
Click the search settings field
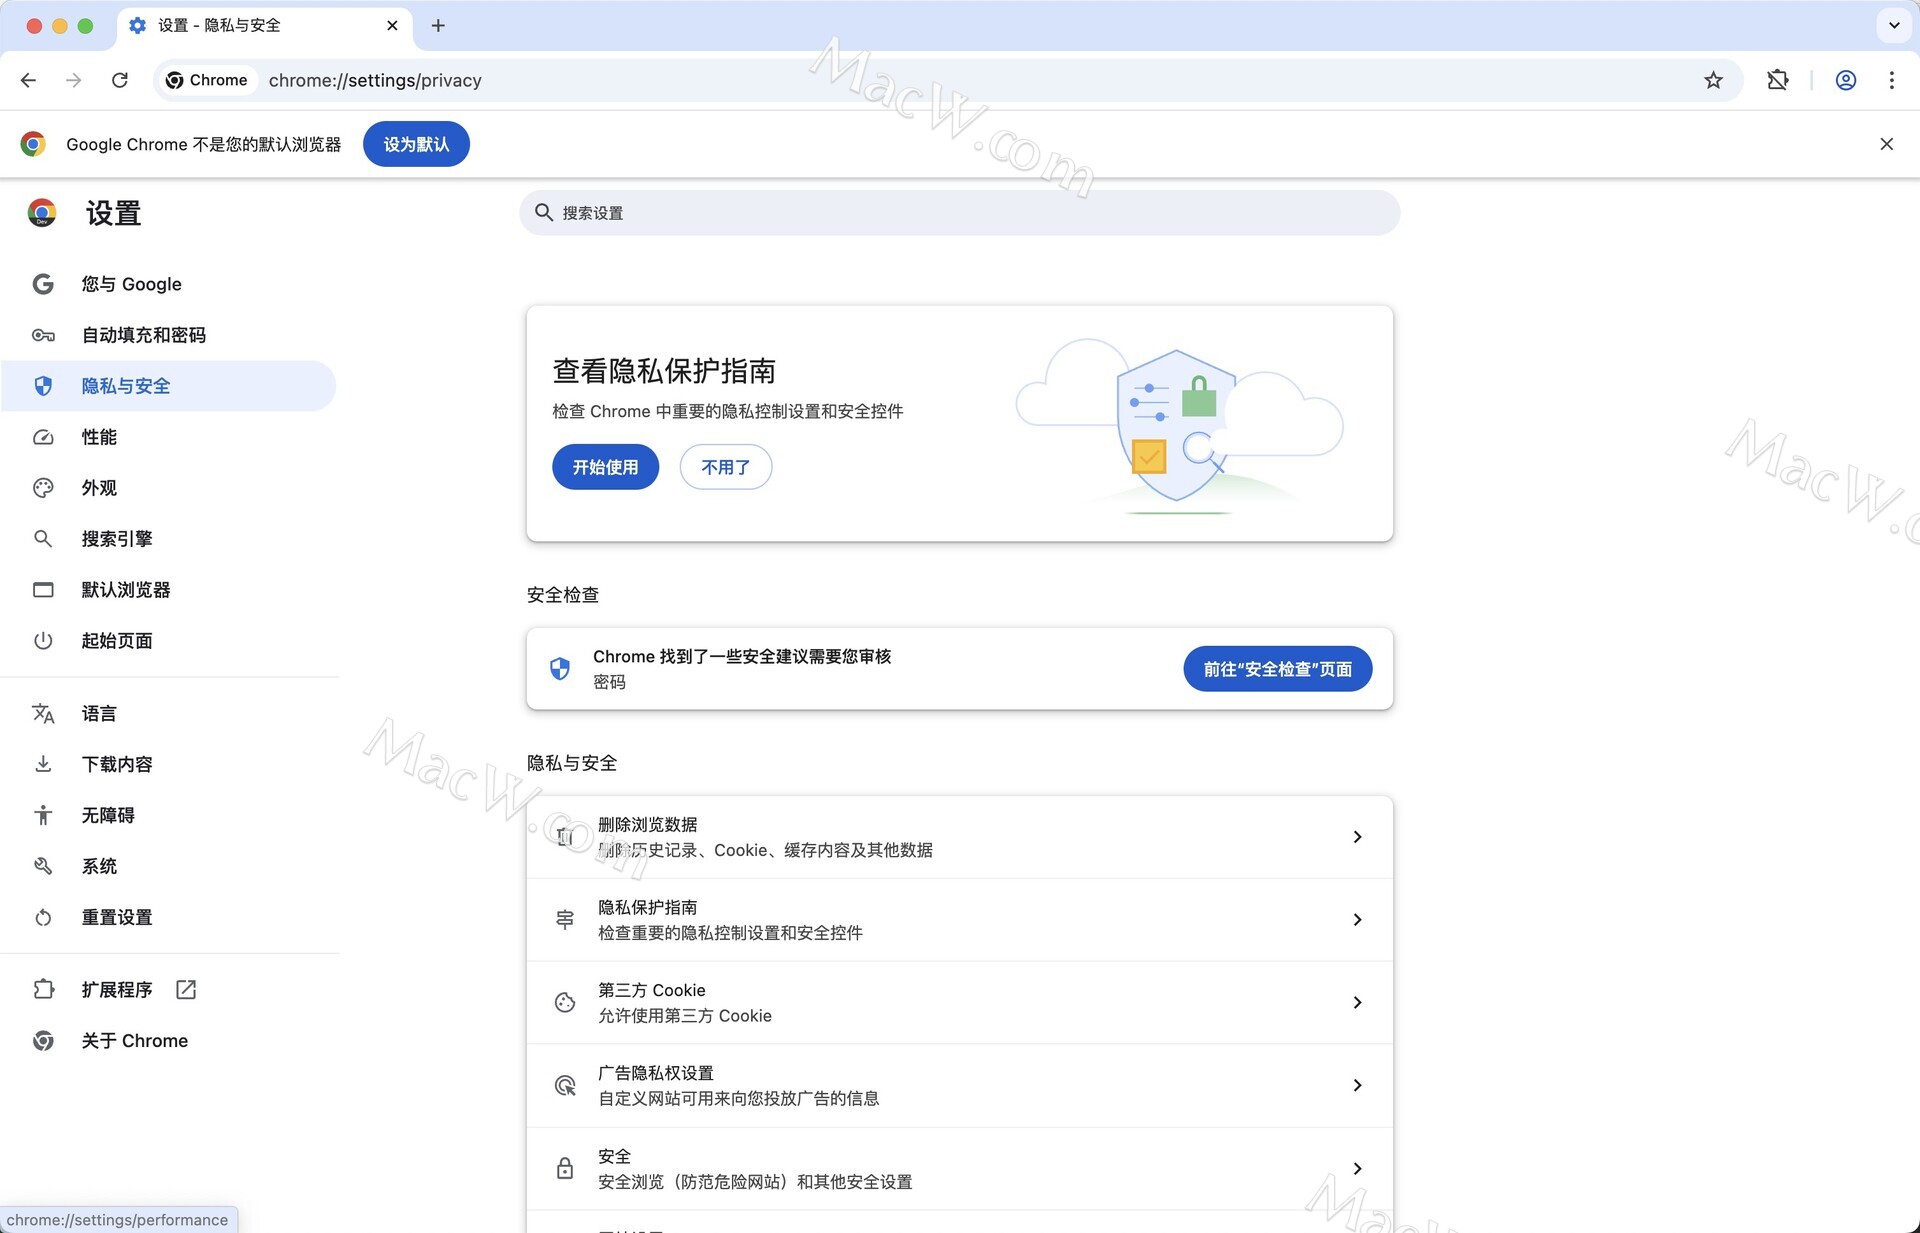pos(959,213)
